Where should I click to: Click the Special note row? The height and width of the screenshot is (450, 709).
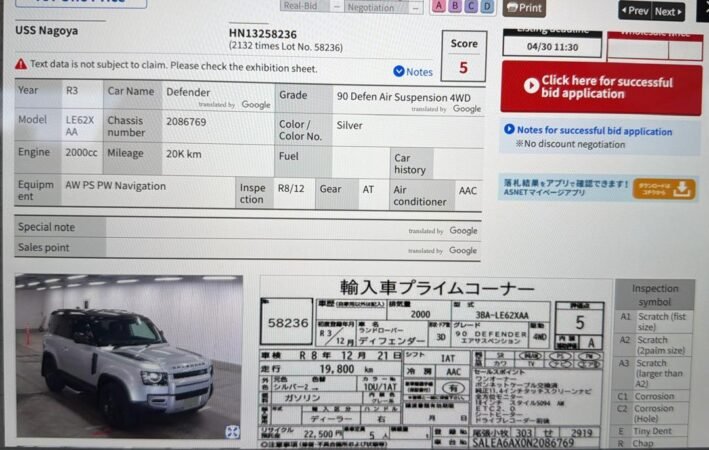[x=247, y=228]
